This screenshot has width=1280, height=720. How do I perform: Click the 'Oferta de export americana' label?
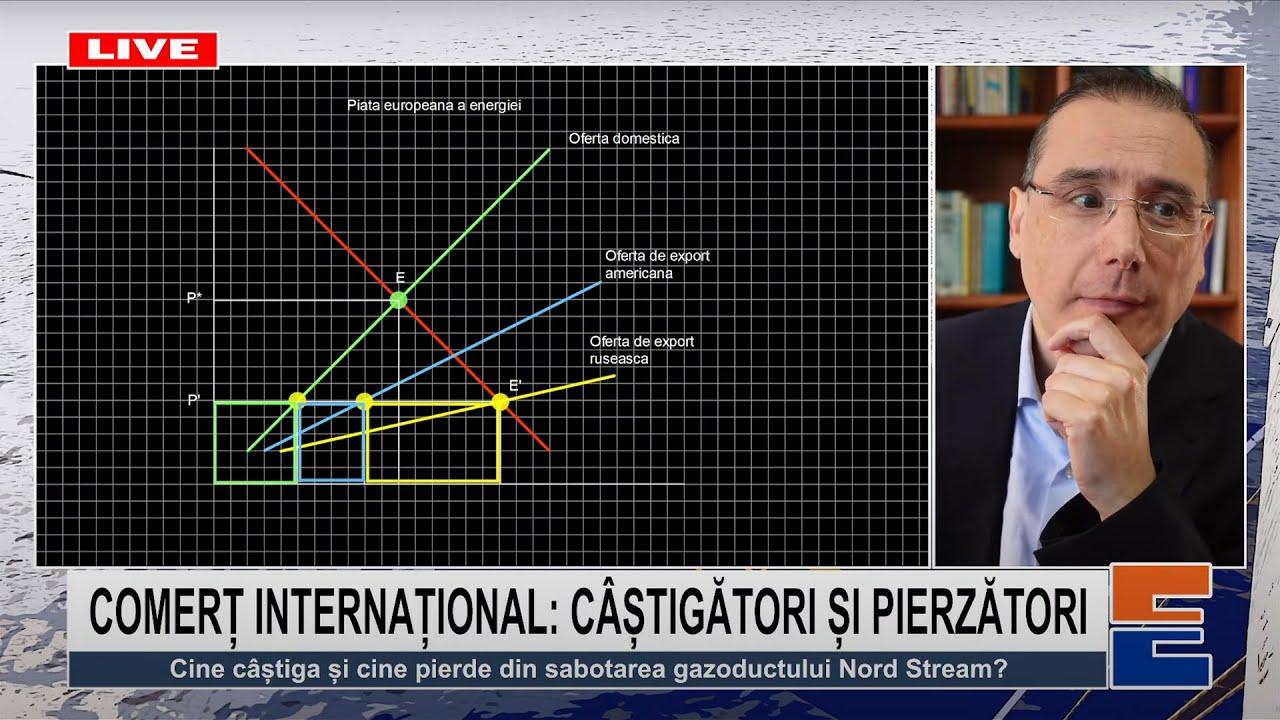(x=657, y=264)
